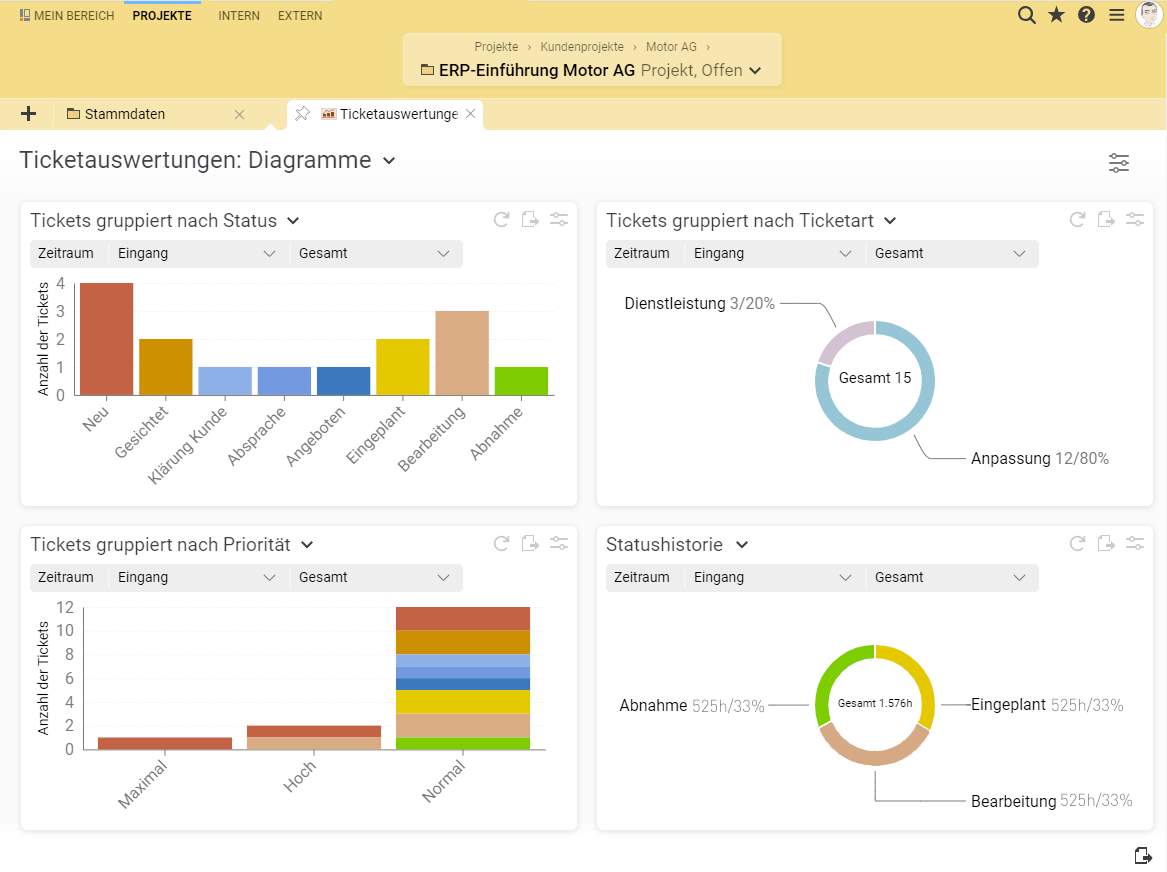Open the hamburger menu icon
This screenshot has width=1167, height=872.
coord(1117,15)
